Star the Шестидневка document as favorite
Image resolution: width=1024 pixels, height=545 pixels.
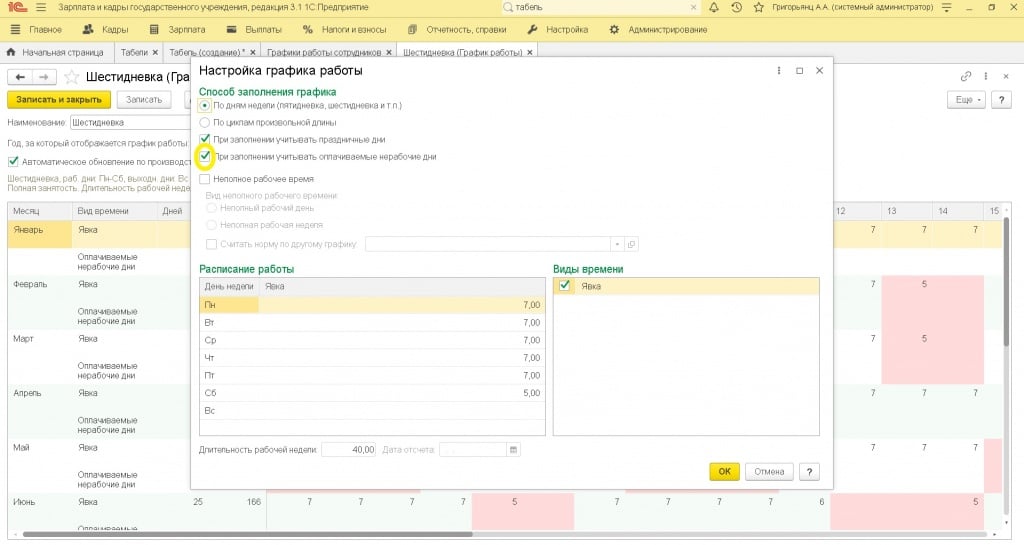[72, 77]
